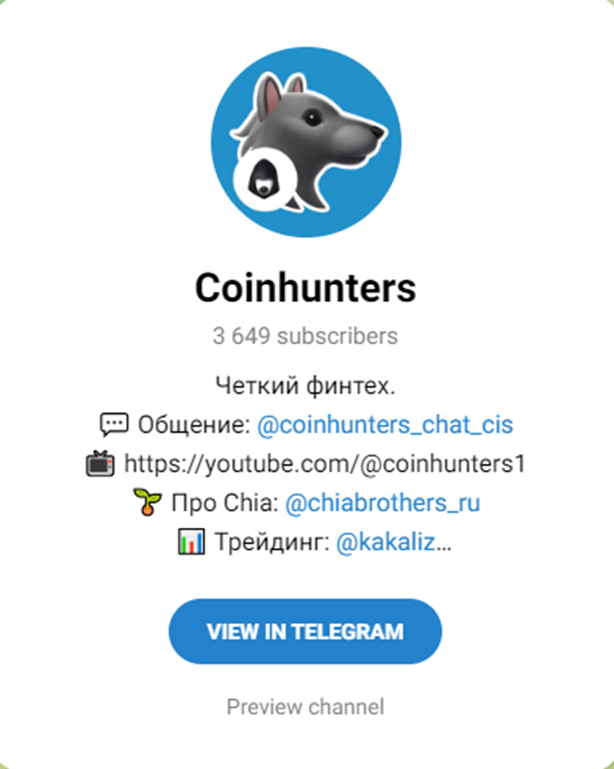Click the 3 649 subscribers count
This screenshot has height=769, width=614.
pos(305,336)
